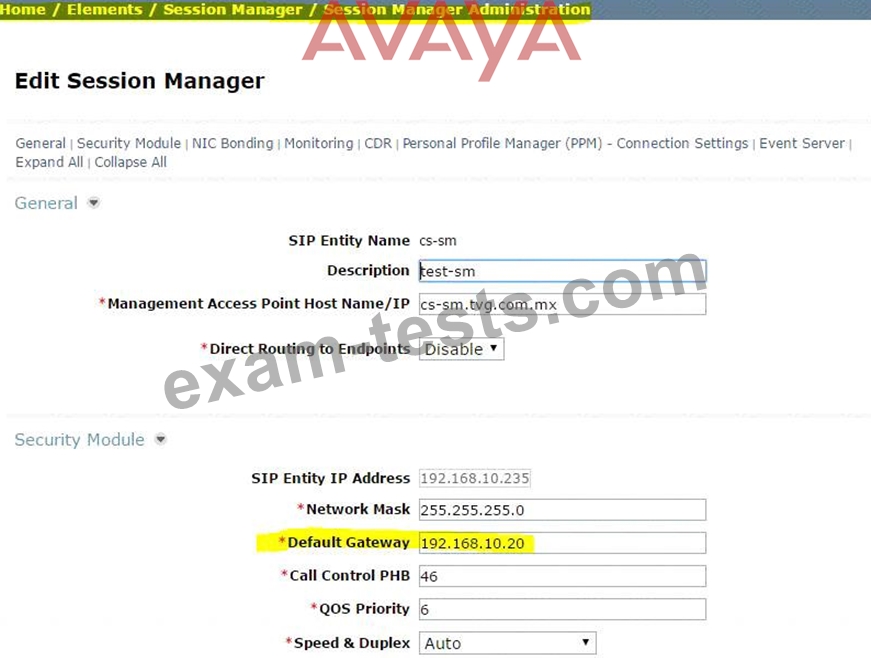Click the Collapse All link
The height and width of the screenshot is (658, 871).
[x=131, y=162]
